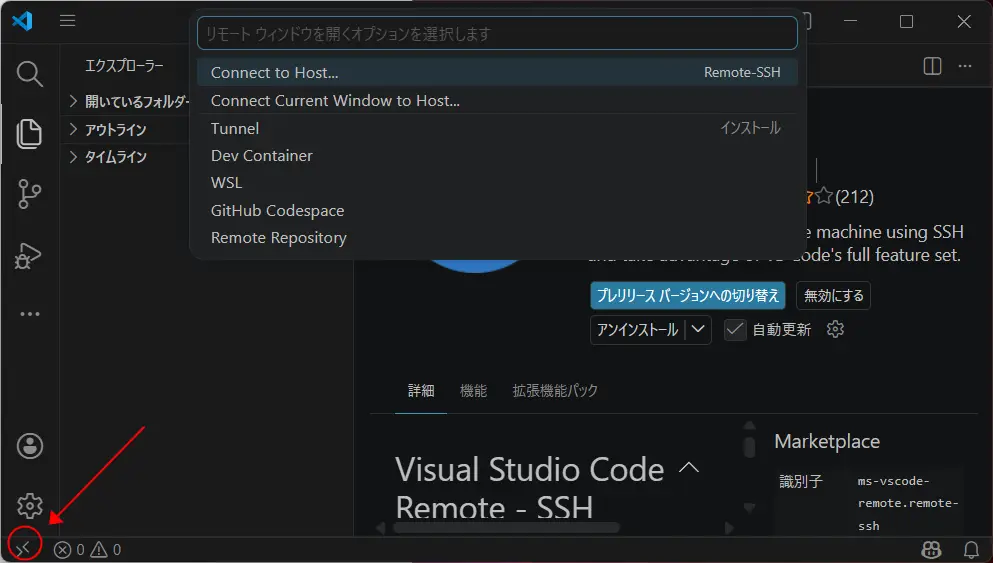Switch to the 拡張機能パック tab
Viewport: 993px width, 563px height.
tap(555, 391)
